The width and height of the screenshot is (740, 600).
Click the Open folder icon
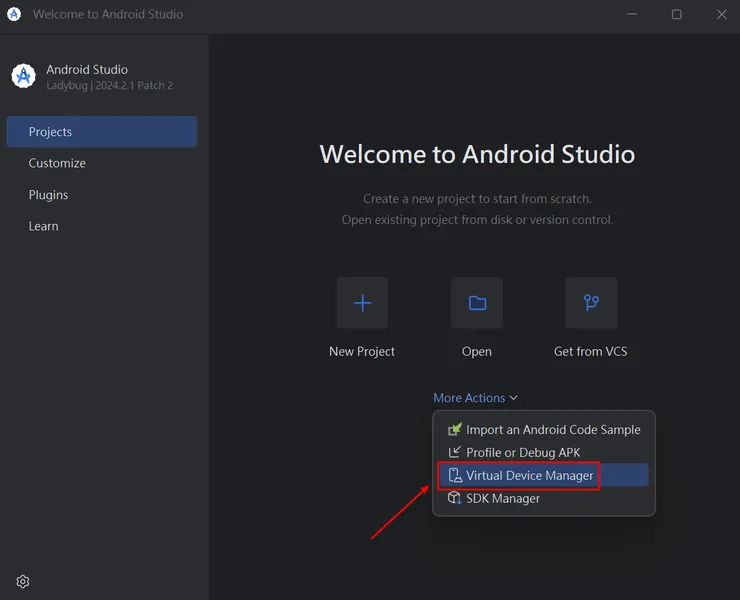point(477,303)
